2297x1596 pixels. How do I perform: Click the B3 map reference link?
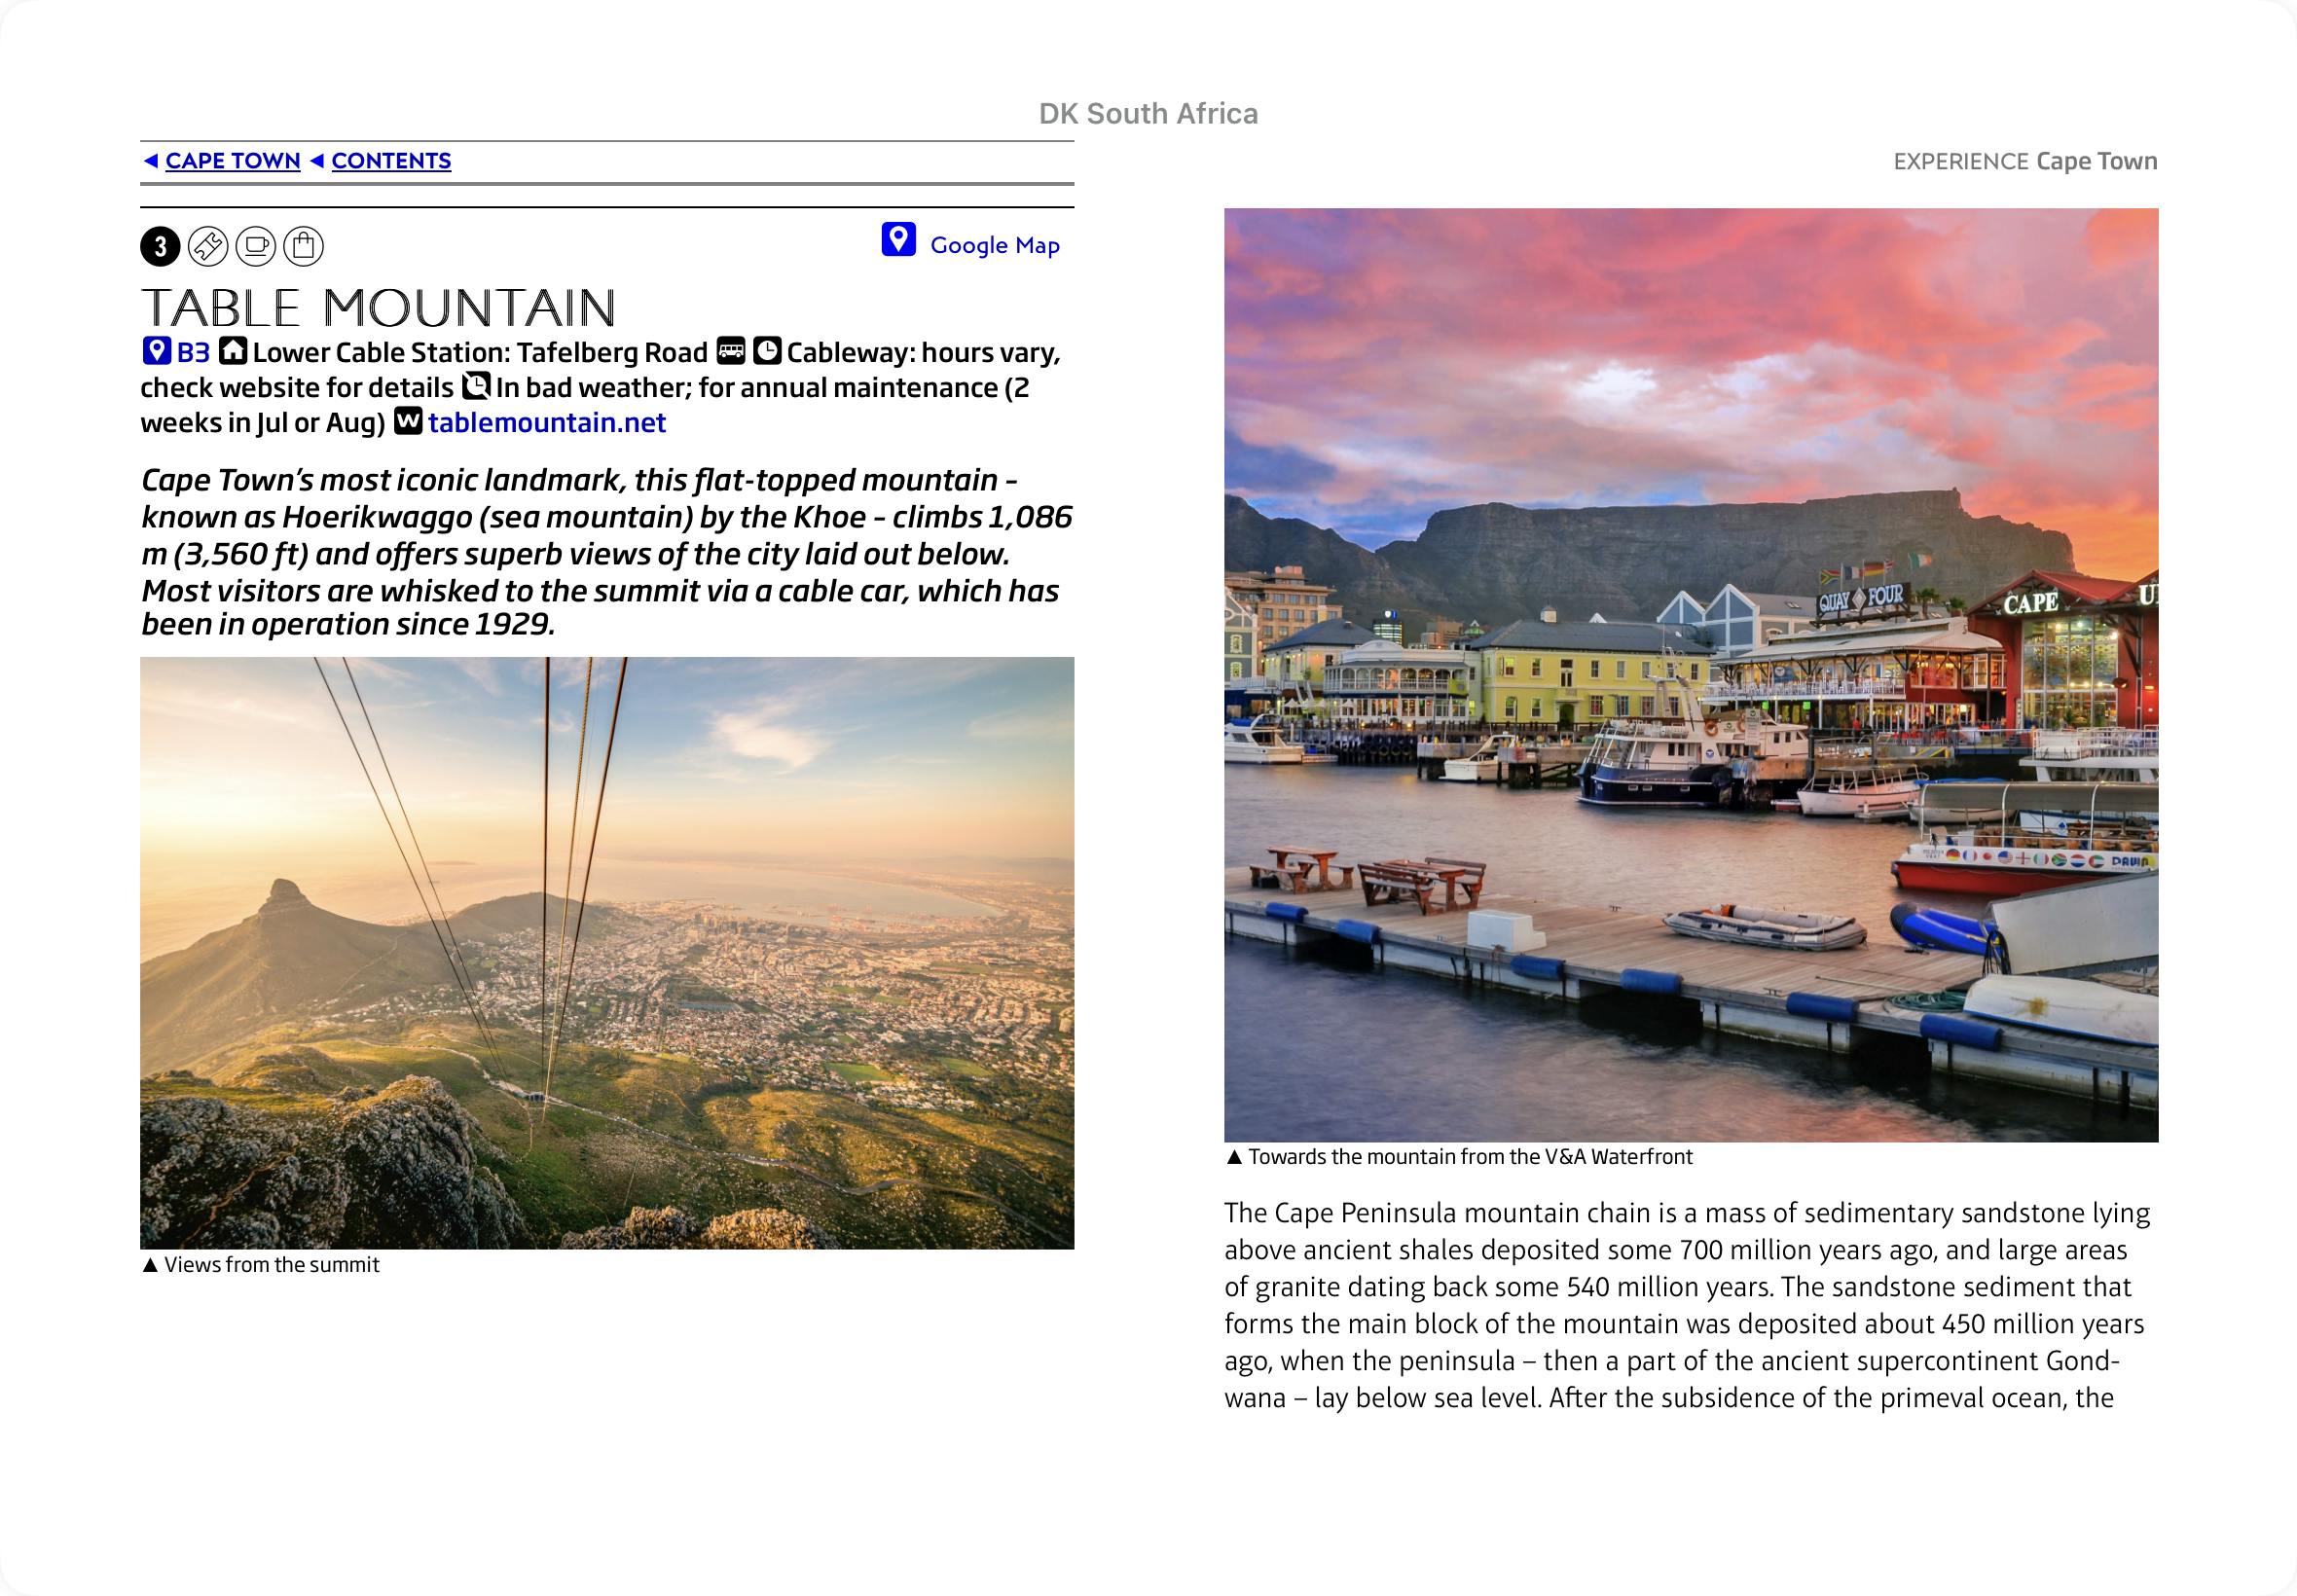[x=193, y=352]
